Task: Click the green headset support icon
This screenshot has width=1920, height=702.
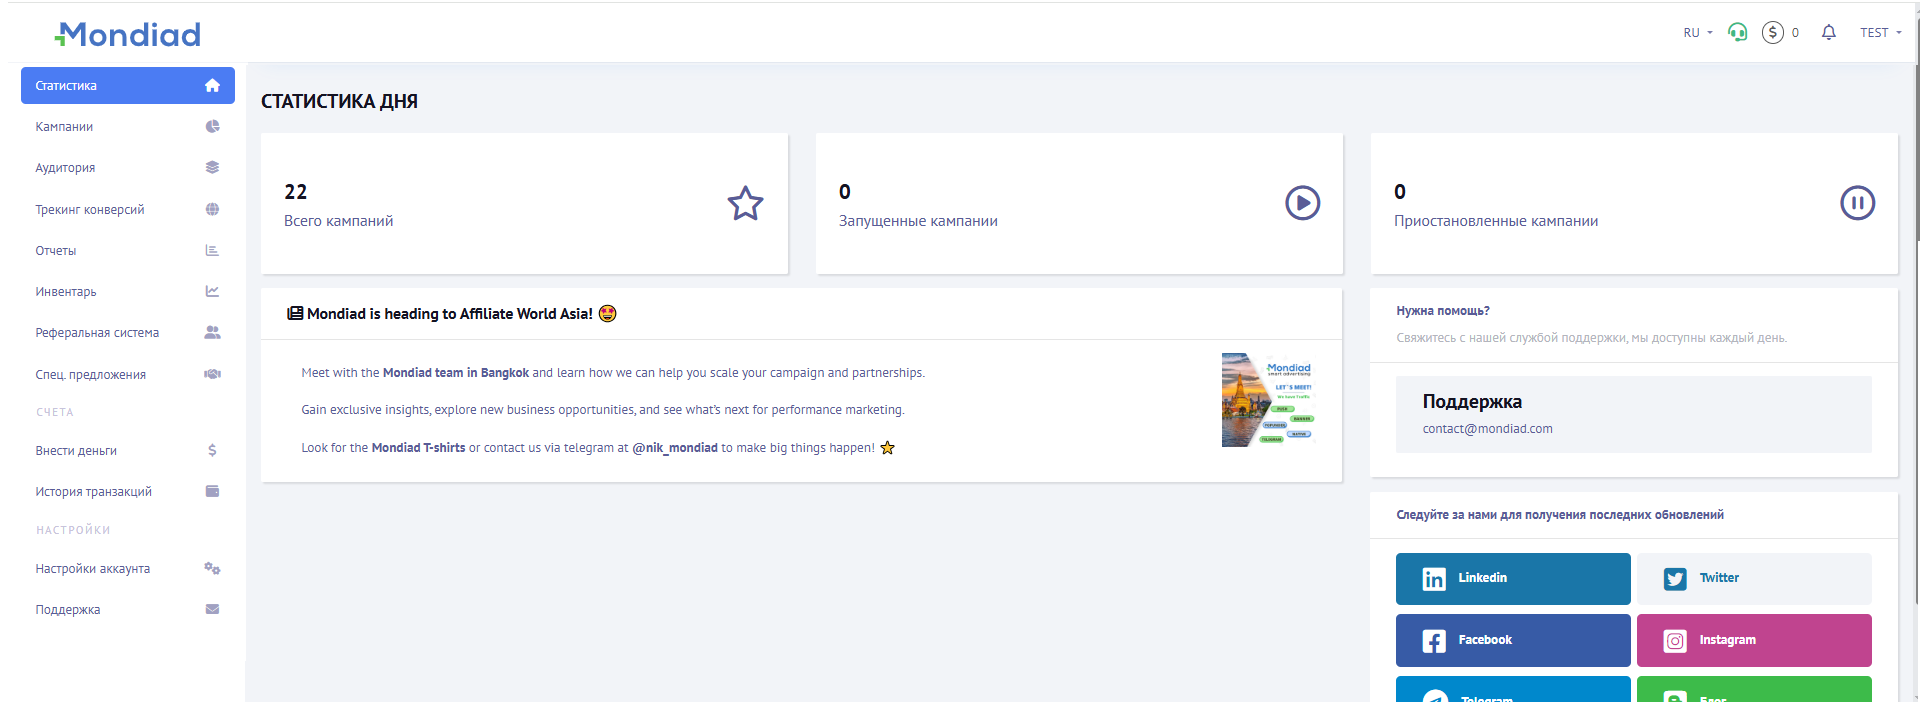Action: pos(1738,33)
